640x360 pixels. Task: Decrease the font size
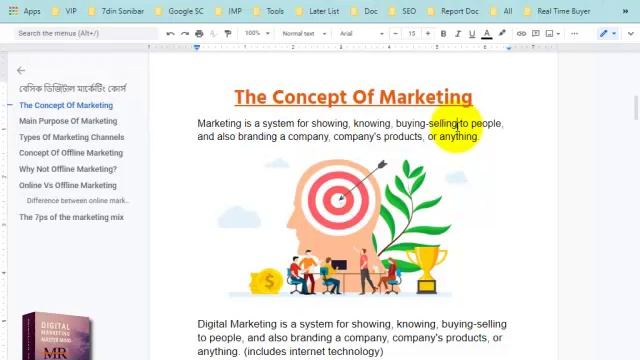point(395,33)
